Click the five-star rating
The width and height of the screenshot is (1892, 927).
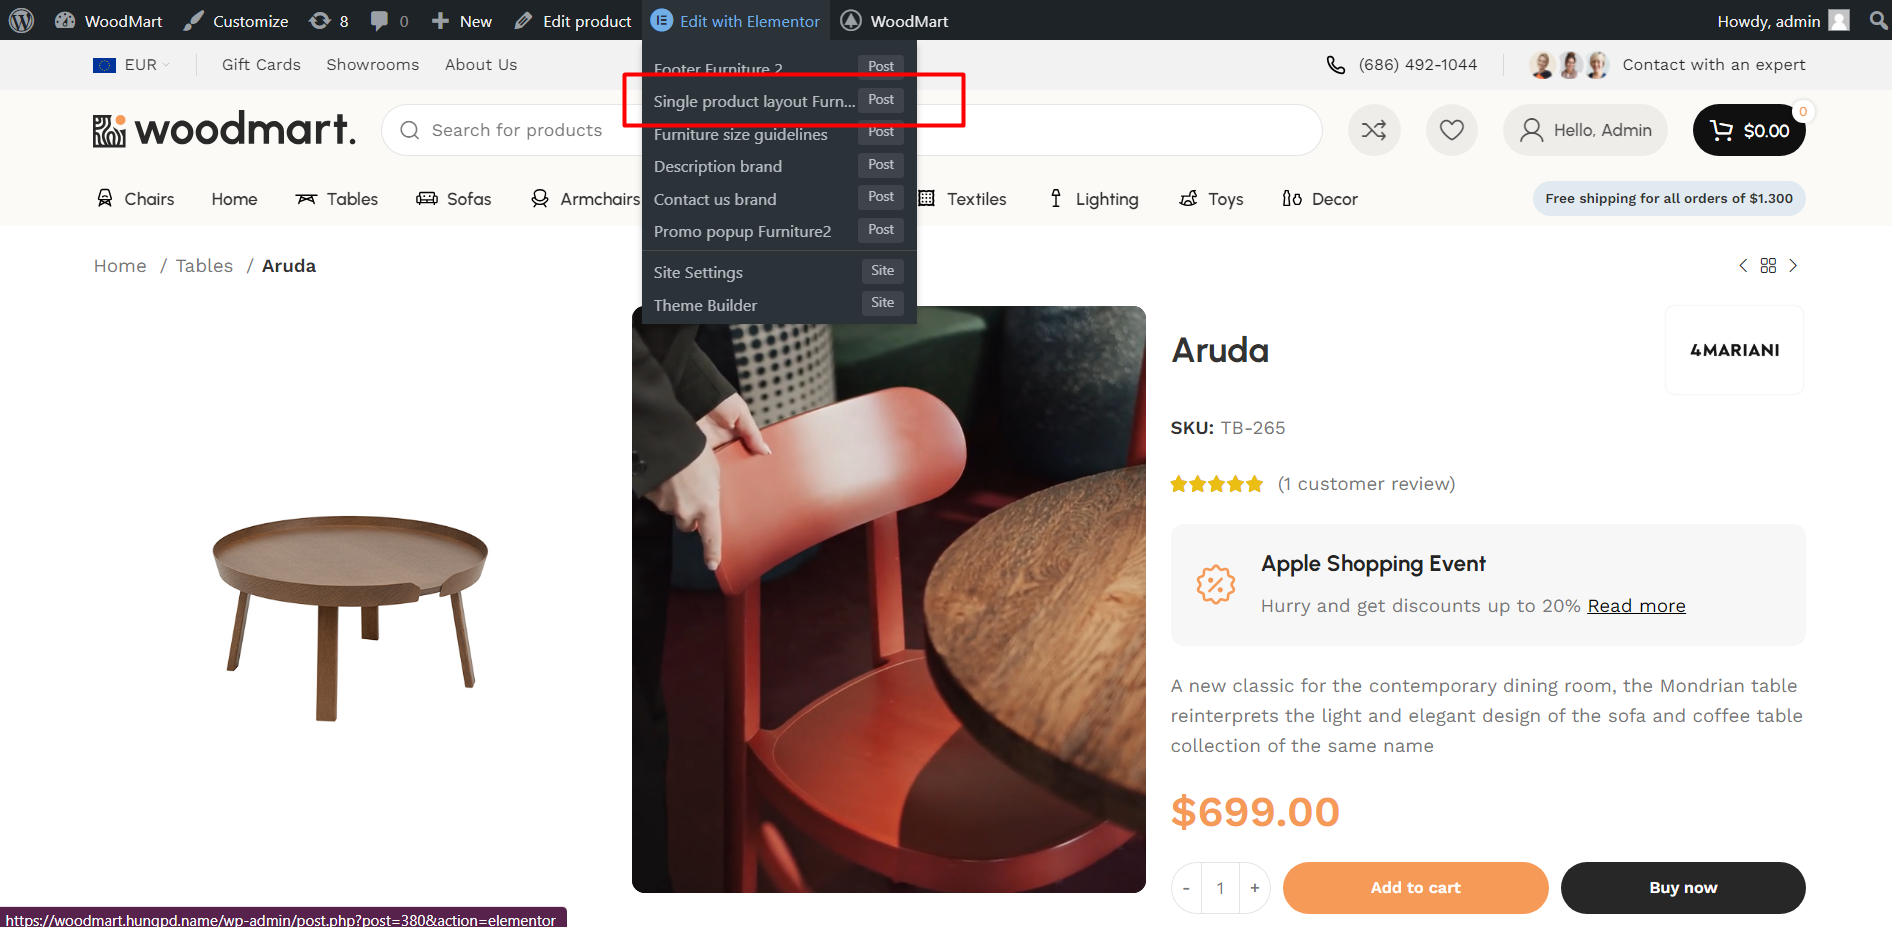point(1217,484)
